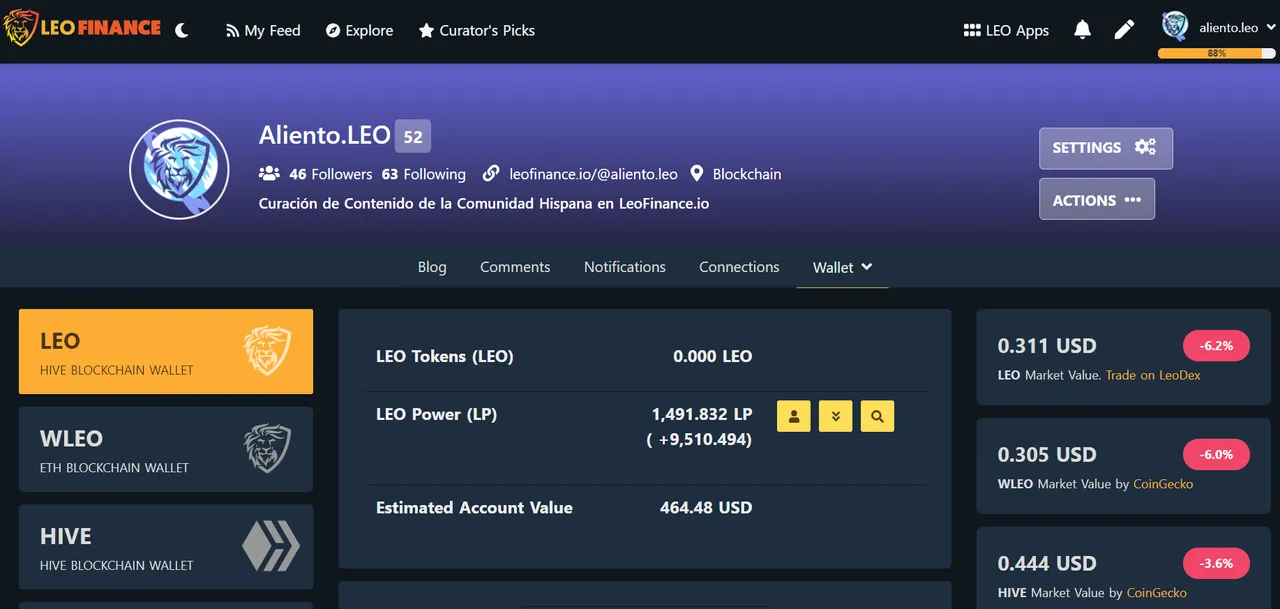Viewport: 1280px width, 609px height.
Task: Open My Feed
Action: [x=263, y=30]
